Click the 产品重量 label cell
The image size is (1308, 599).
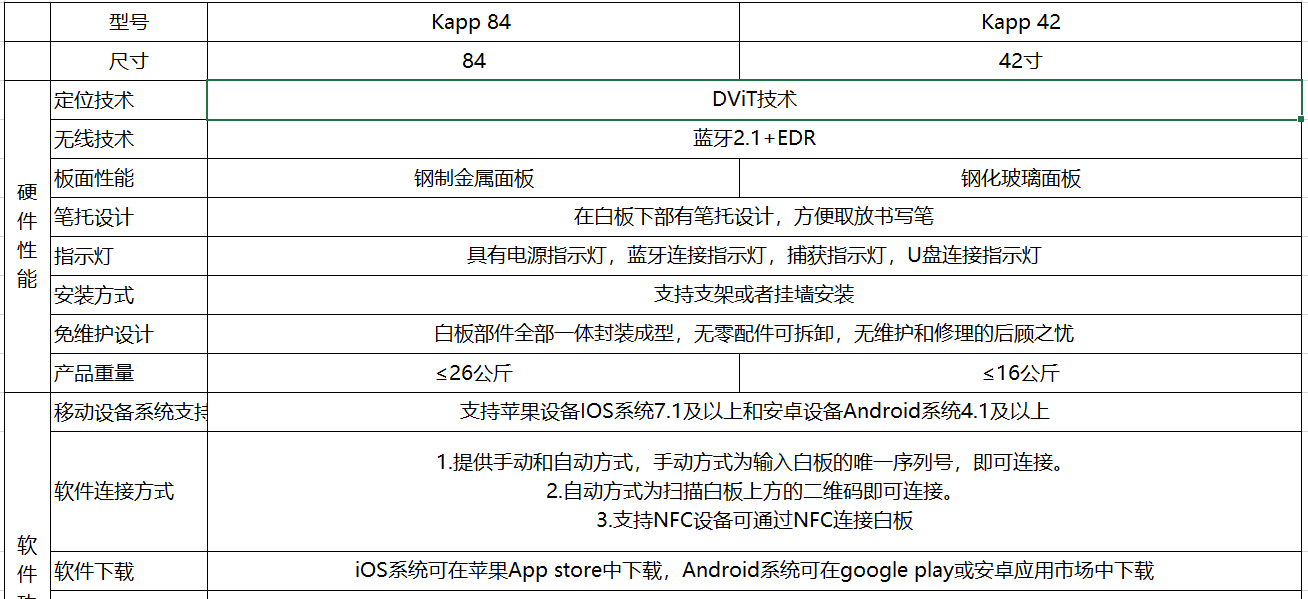128,373
